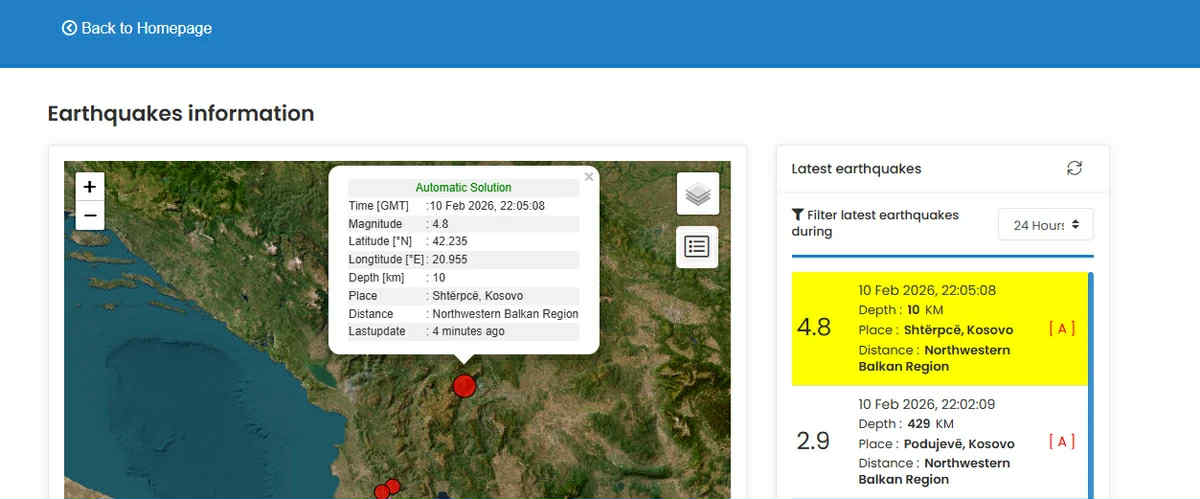Open the map legend list button
Image resolution: width=1200 pixels, height=499 pixels.
pyautogui.click(x=697, y=247)
